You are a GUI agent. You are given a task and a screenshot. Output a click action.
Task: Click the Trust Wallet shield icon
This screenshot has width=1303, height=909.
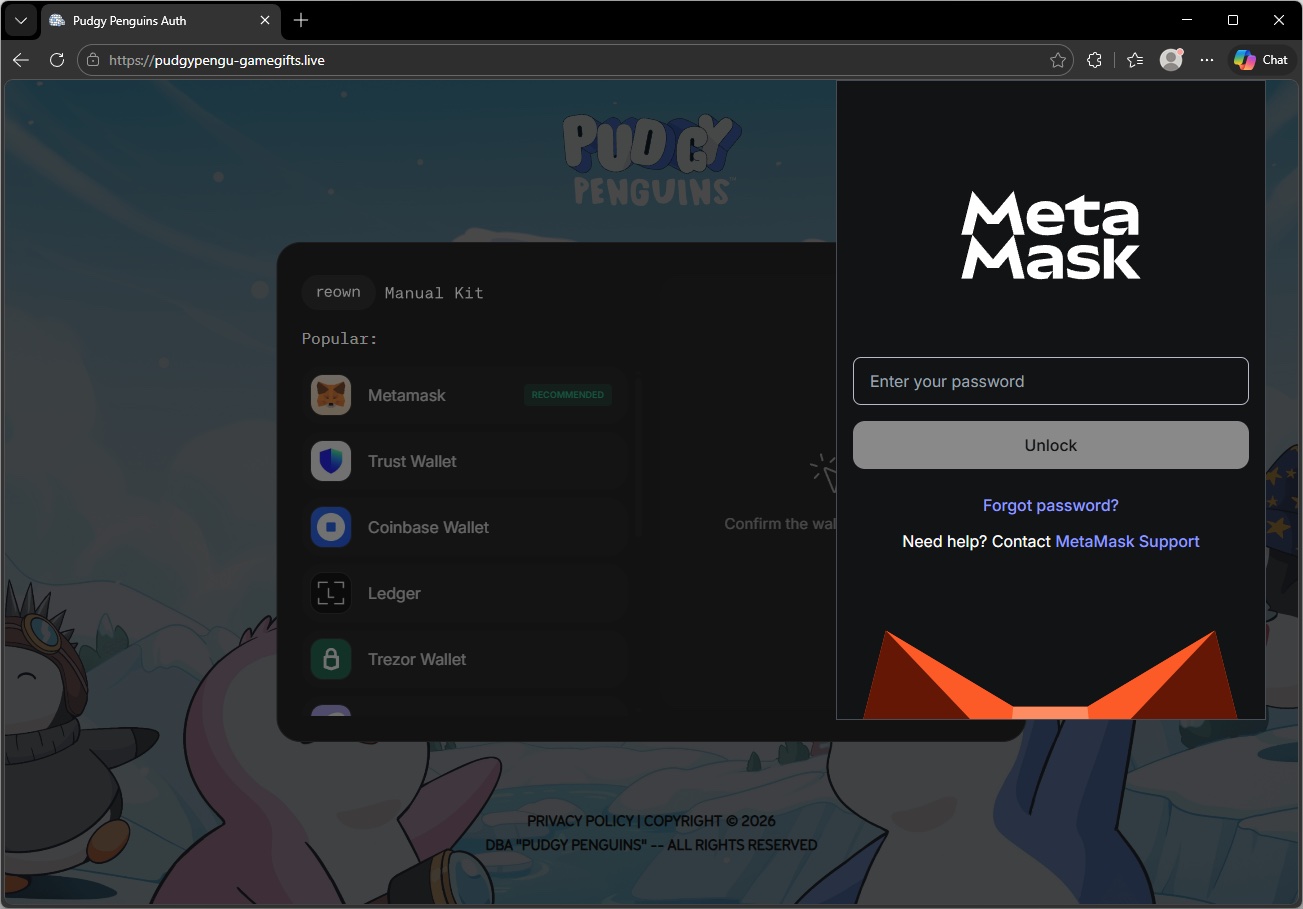tap(330, 461)
